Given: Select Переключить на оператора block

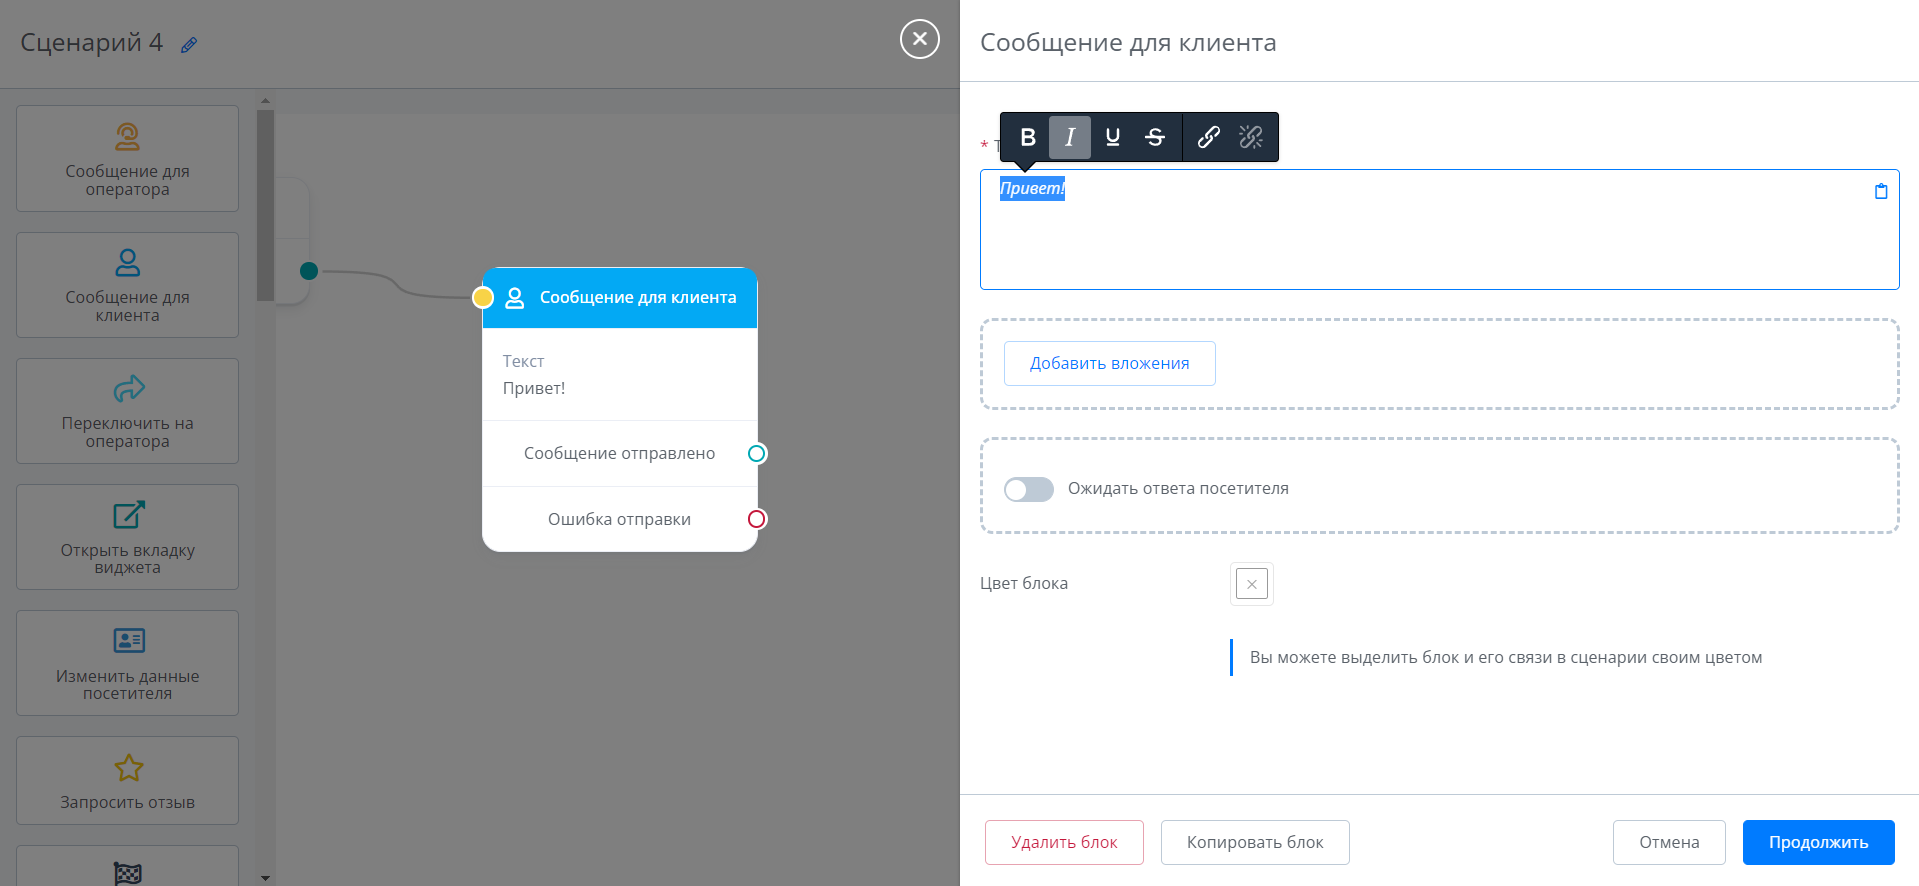Looking at the screenshot, I should tap(128, 411).
